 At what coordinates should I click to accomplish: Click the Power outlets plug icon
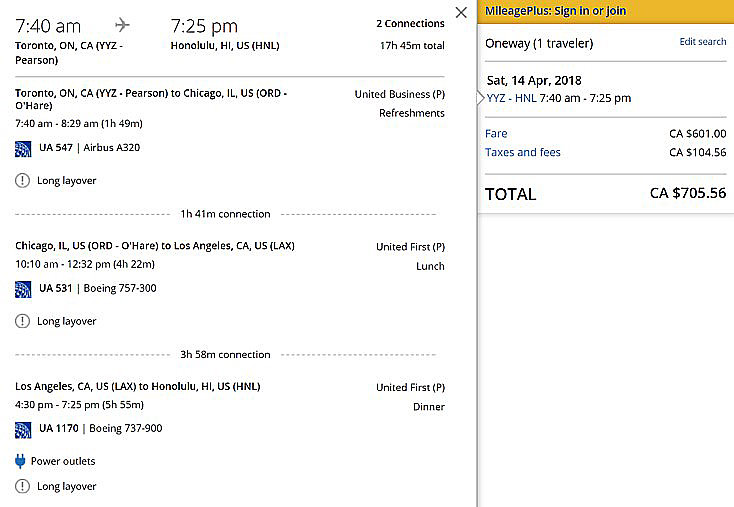(x=21, y=461)
